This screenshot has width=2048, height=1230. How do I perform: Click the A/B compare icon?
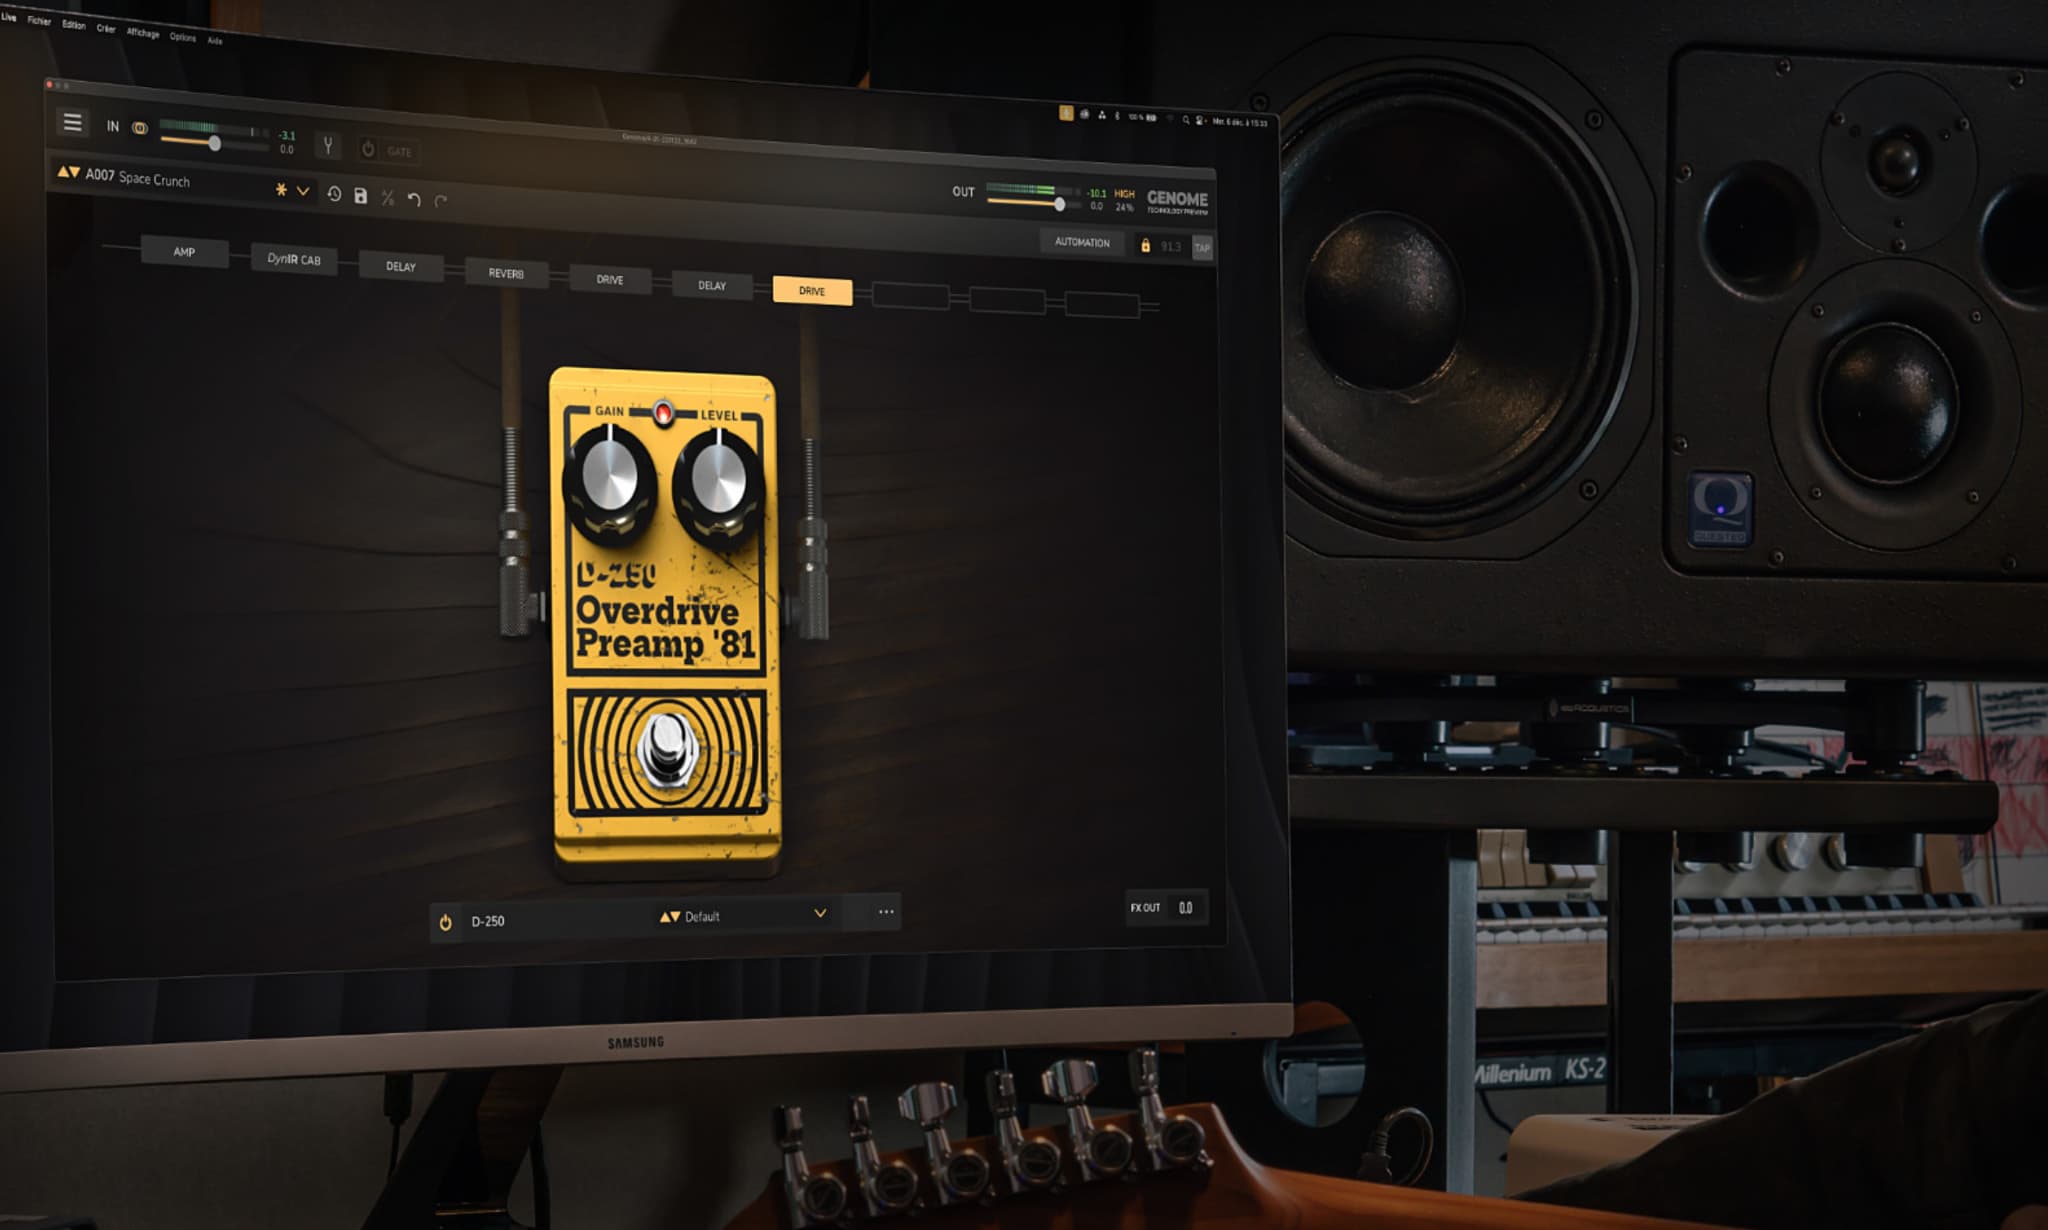(x=388, y=198)
